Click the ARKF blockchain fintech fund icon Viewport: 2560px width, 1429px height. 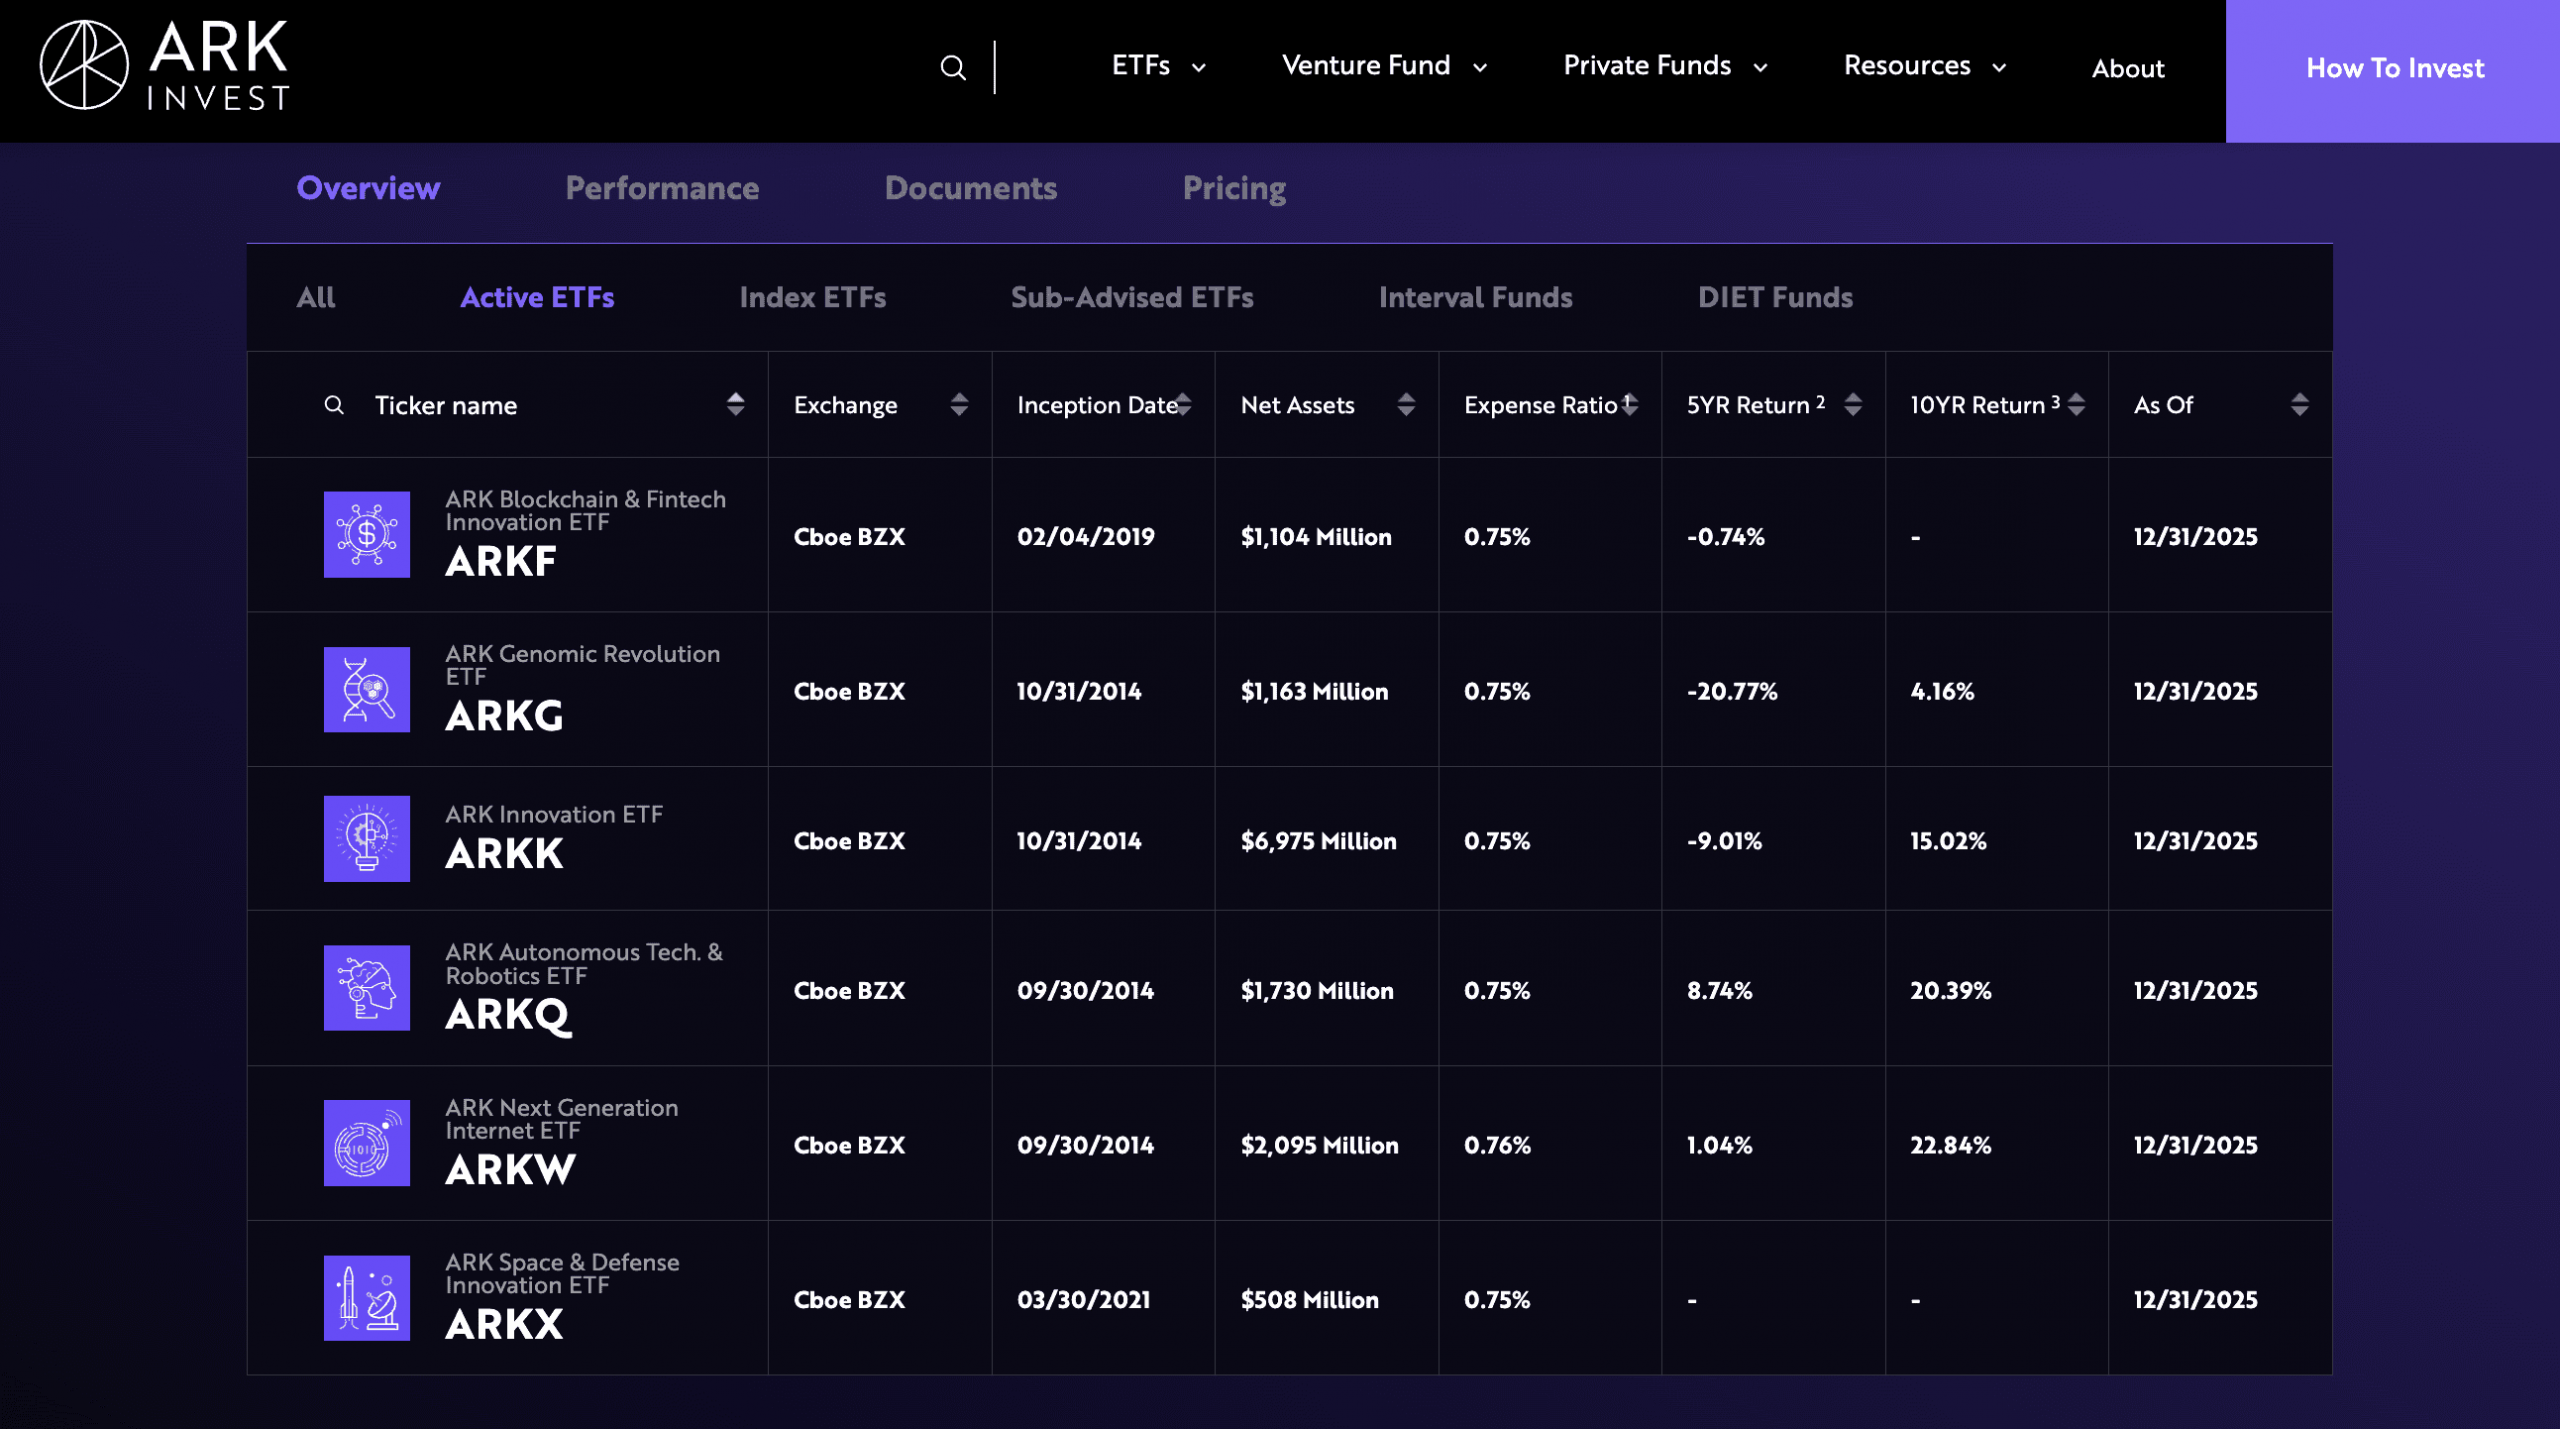coord(367,534)
